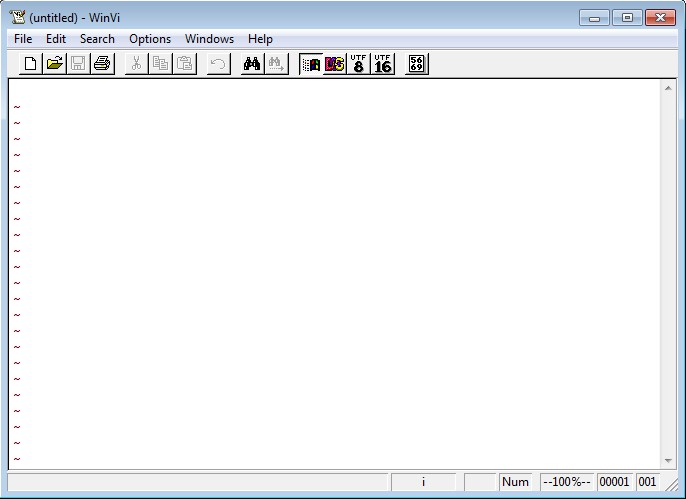Copy selection using Copy icon

click(x=161, y=64)
